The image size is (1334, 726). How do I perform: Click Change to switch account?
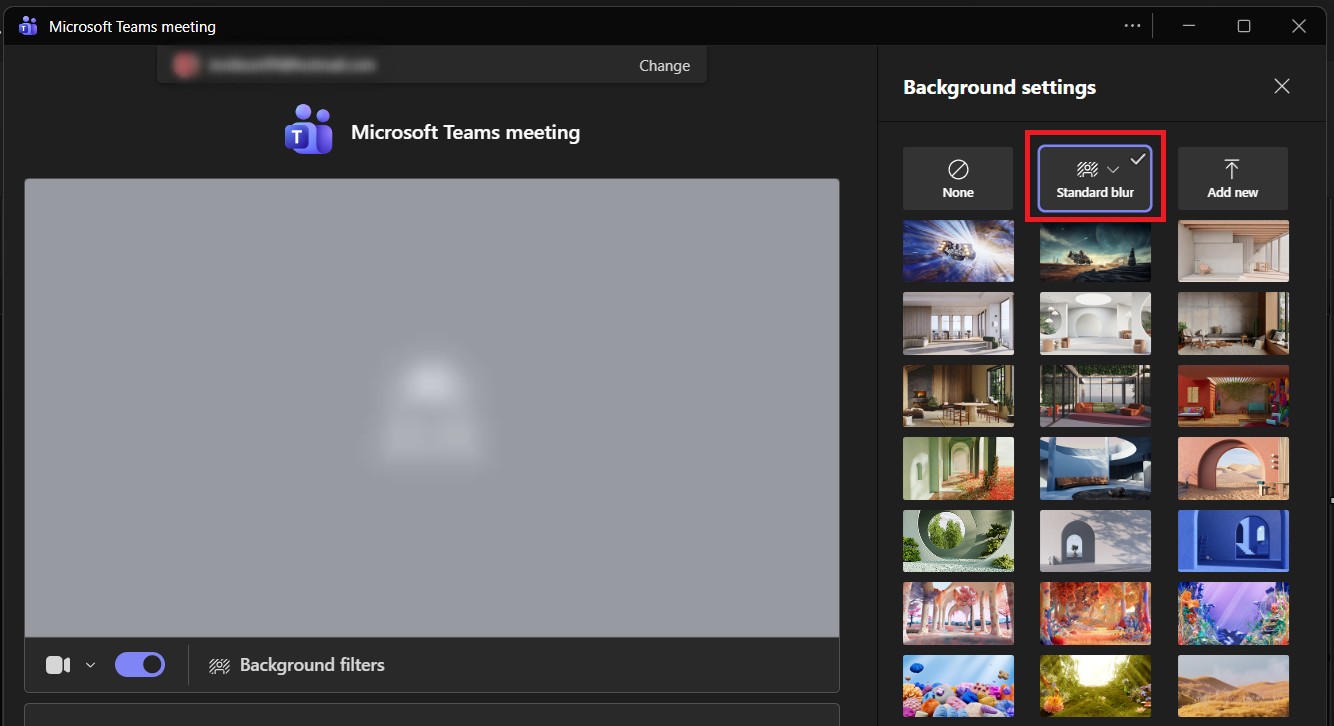664,66
